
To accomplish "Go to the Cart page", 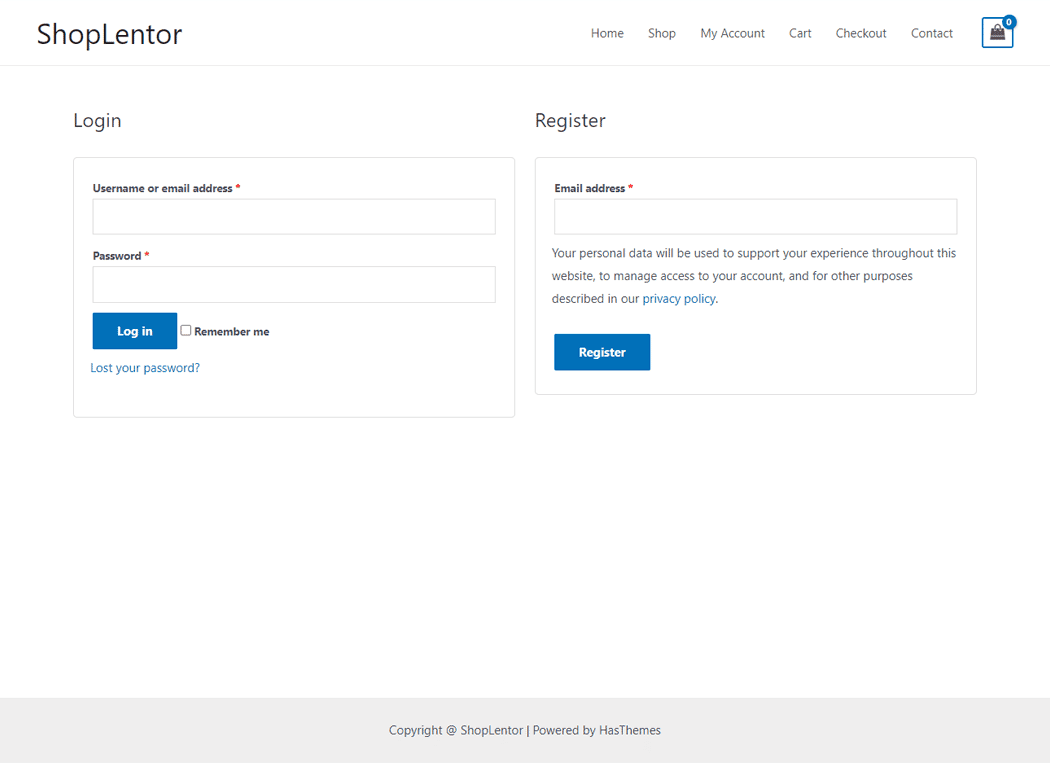I will (x=800, y=33).
